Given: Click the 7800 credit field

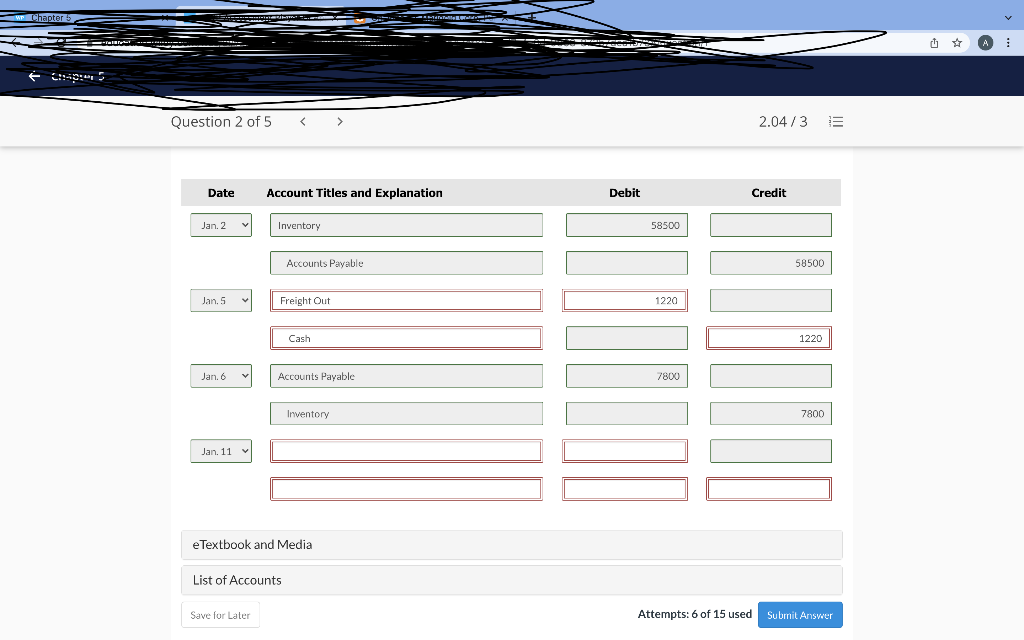Looking at the screenshot, I should tap(771, 413).
